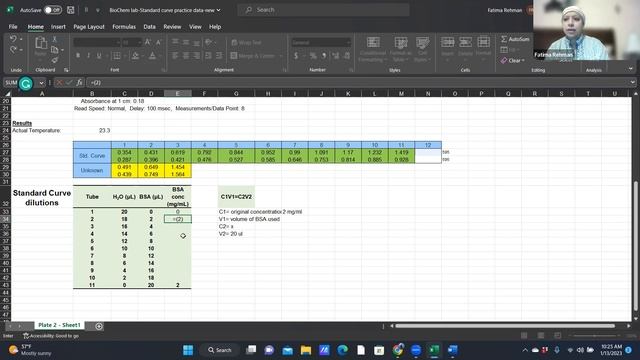640x360 pixels.
Task: Click the horizontal scrollbar thumb
Action: [x=505, y=326]
